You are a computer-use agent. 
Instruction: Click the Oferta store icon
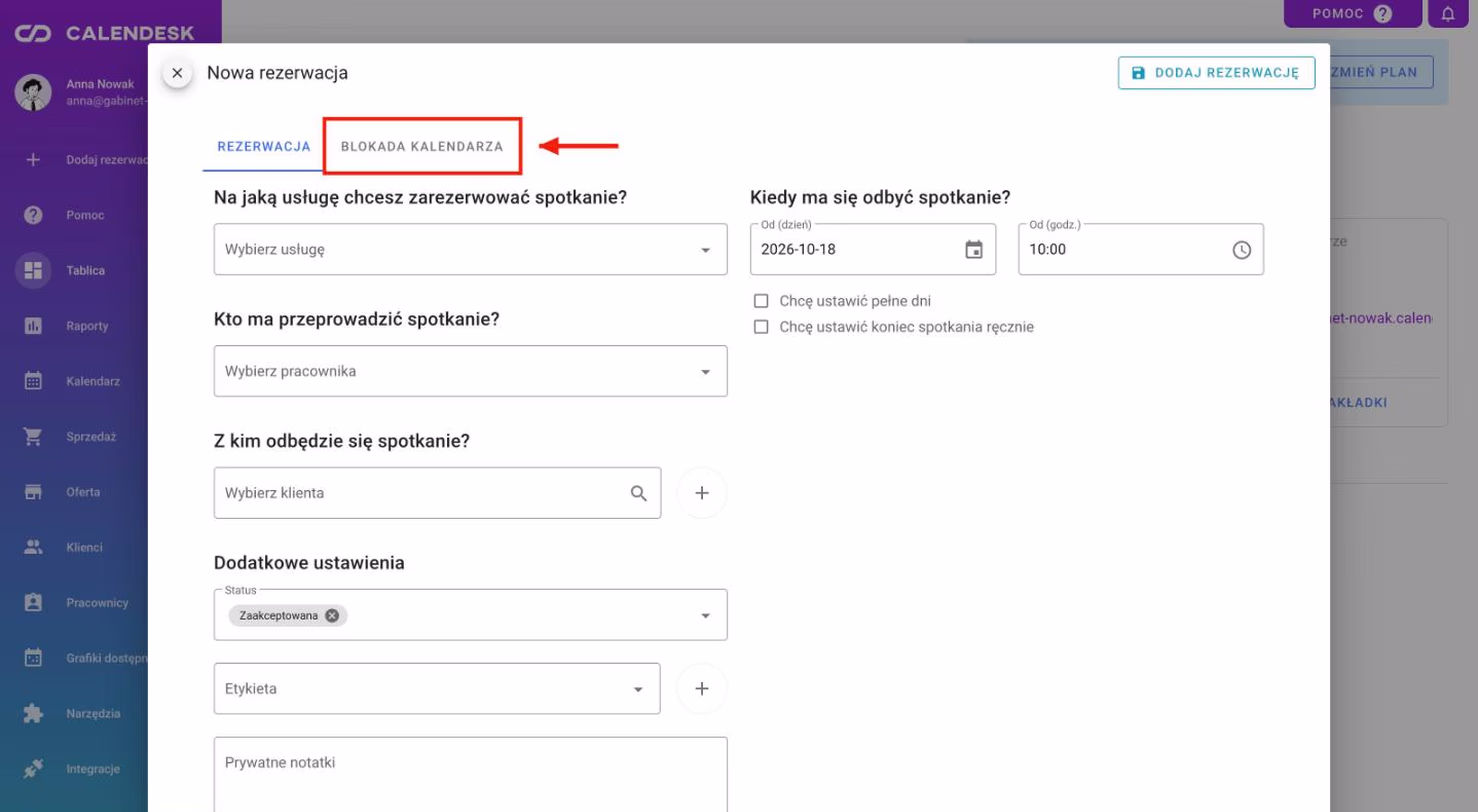coord(33,492)
